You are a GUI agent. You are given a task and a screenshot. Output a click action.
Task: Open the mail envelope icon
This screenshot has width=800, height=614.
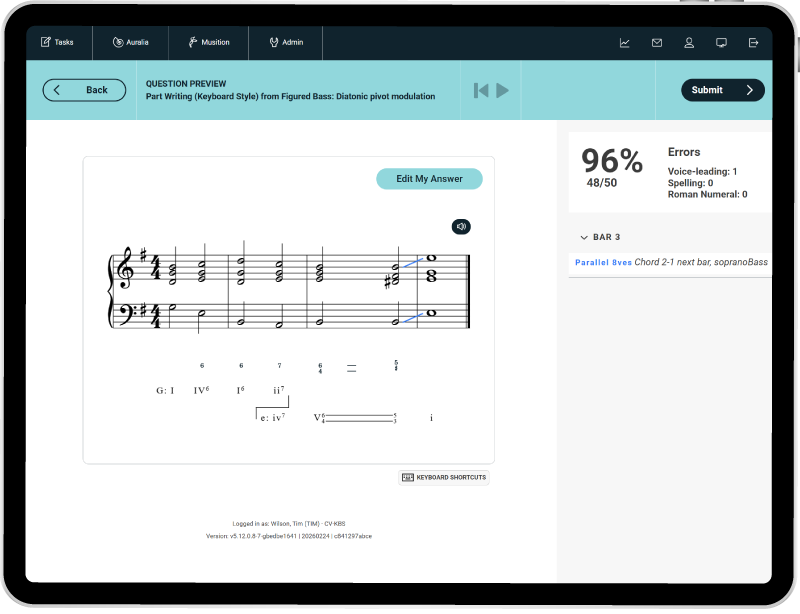click(x=657, y=43)
